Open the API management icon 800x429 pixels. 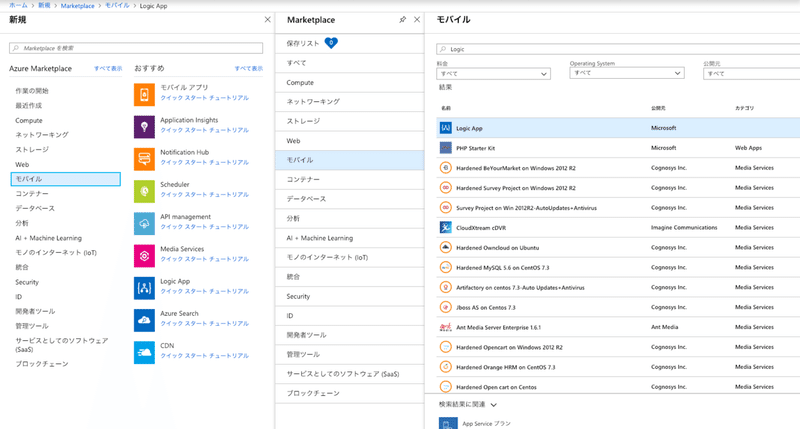(x=144, y=222)
